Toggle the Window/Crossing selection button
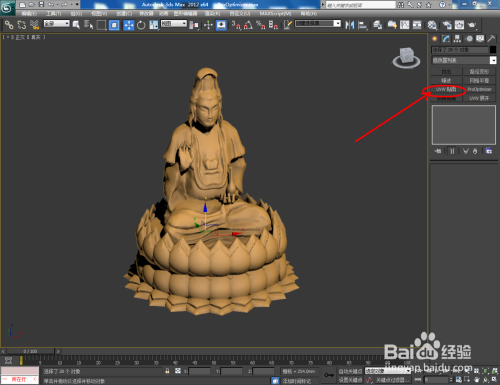 click(114, 25)
